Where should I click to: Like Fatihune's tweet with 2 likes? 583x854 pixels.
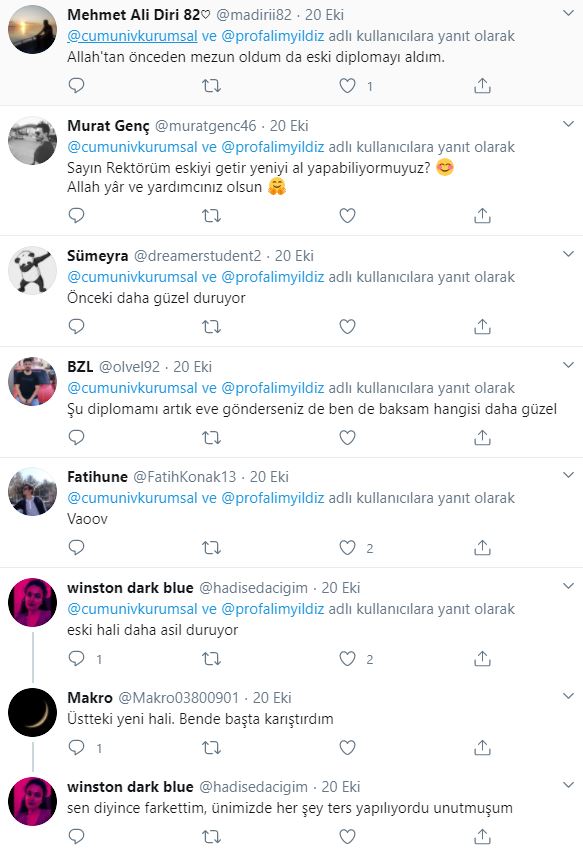pyautogui.click(x=348, y=547)
